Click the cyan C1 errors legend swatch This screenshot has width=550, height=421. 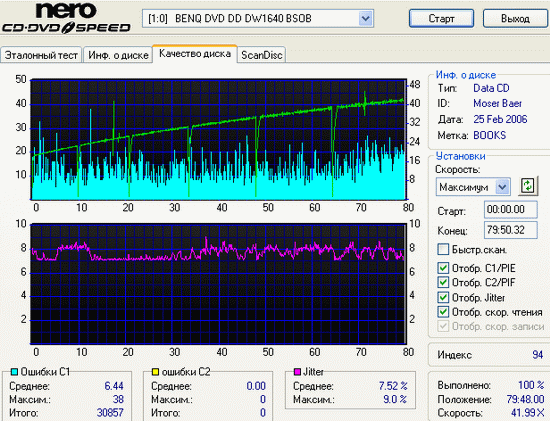click(x=14, y=372)
